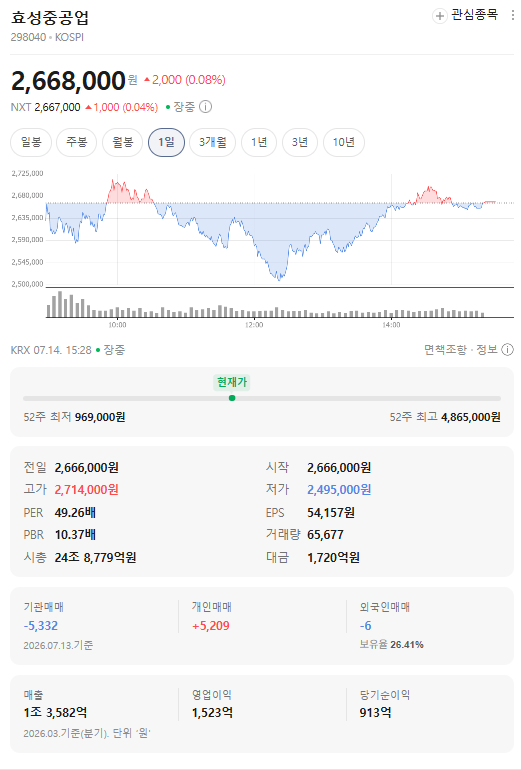The image size is (521, 770).
Task: Click the 개인매매 +5,209 figure
Action: 211,626
